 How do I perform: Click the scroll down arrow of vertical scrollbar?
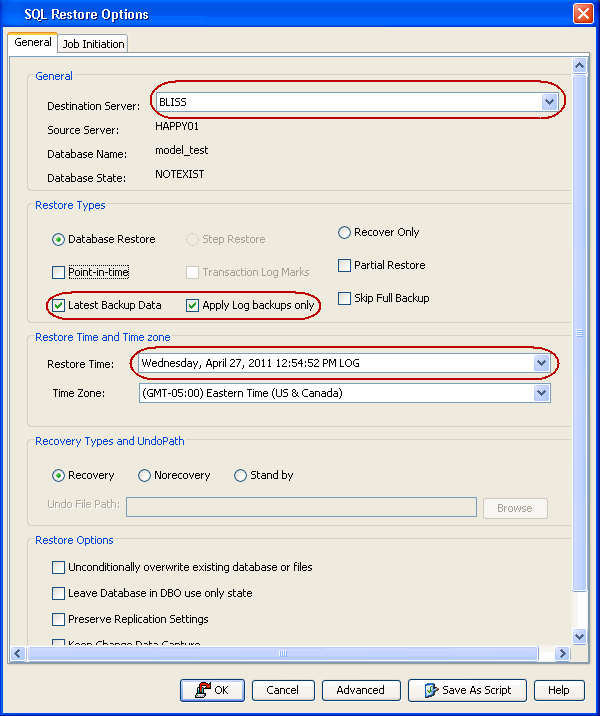point(579,636)
